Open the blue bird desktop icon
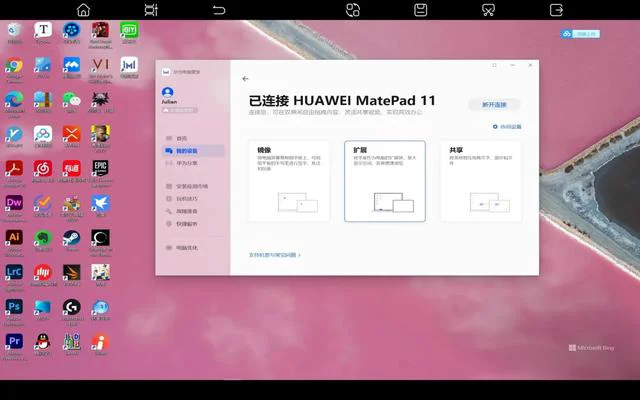The height and width of the screenshot is (400, 640). 100,206
